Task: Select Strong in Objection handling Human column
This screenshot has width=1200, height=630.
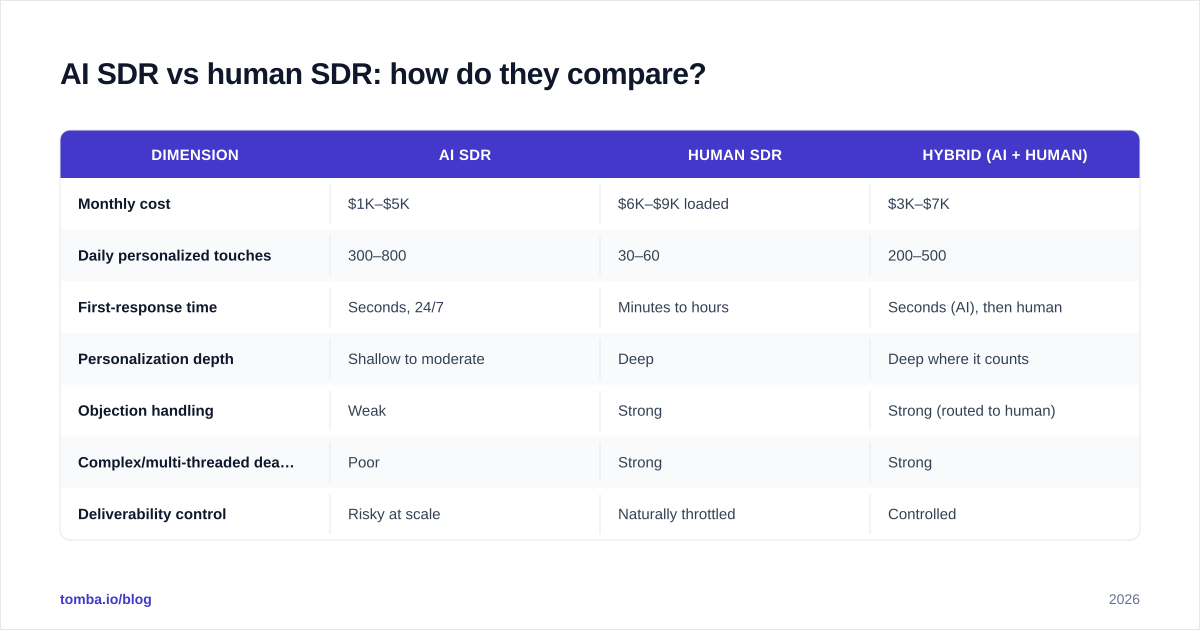Action: 735,411
